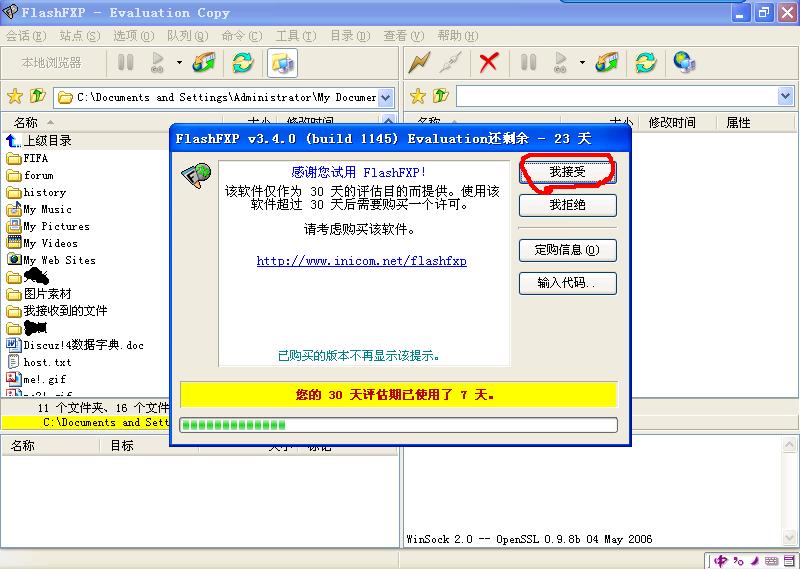This screenshot has height=569, width=800.
Task: Expand the remote path dropdown
Action: pyautogui.click(x=786, y=96)
